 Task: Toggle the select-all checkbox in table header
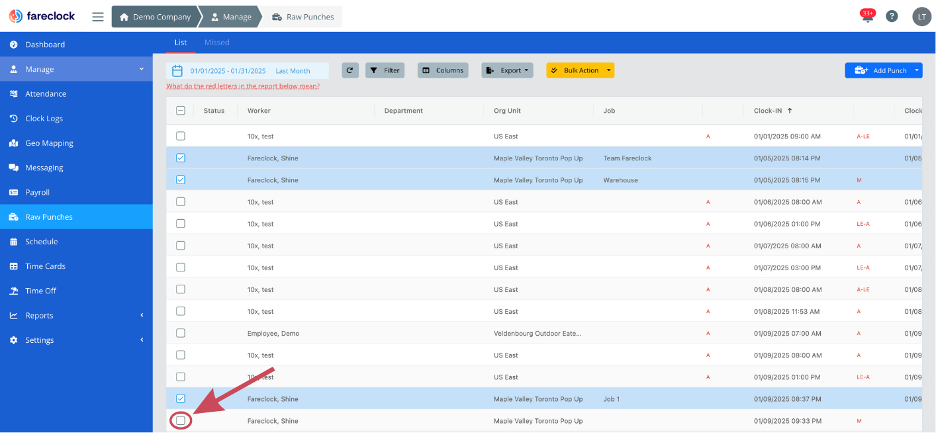[181, 110]
